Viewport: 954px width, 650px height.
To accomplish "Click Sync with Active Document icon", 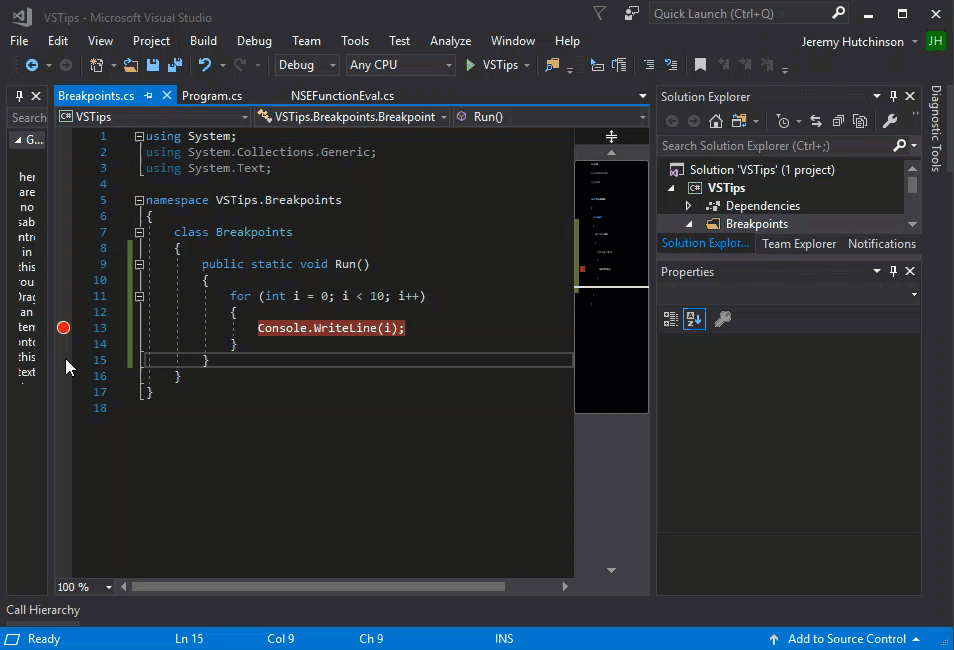I will tap(816, 121).
